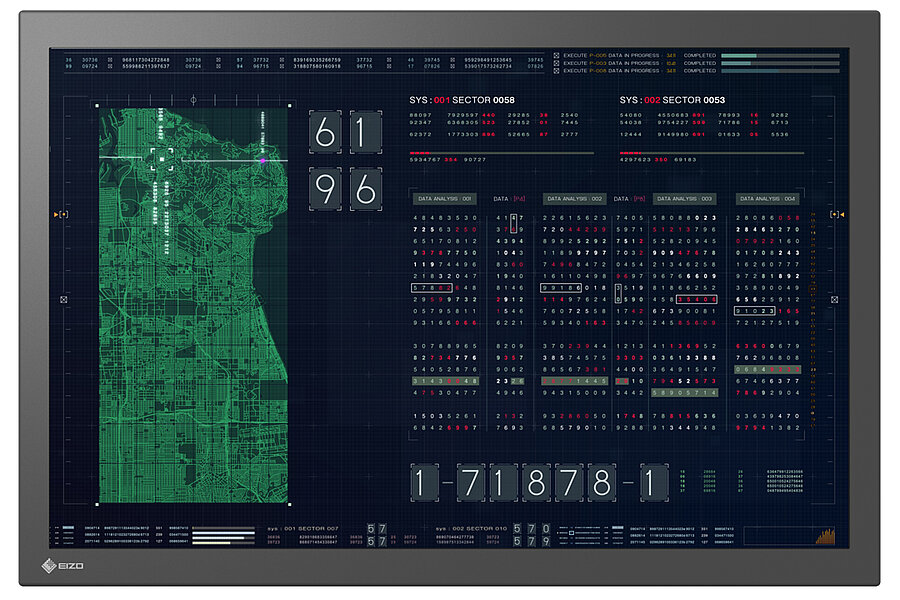900x600 pixels.
Task: Click the orange arrow bracket marker on left edge
Action: 64,215
